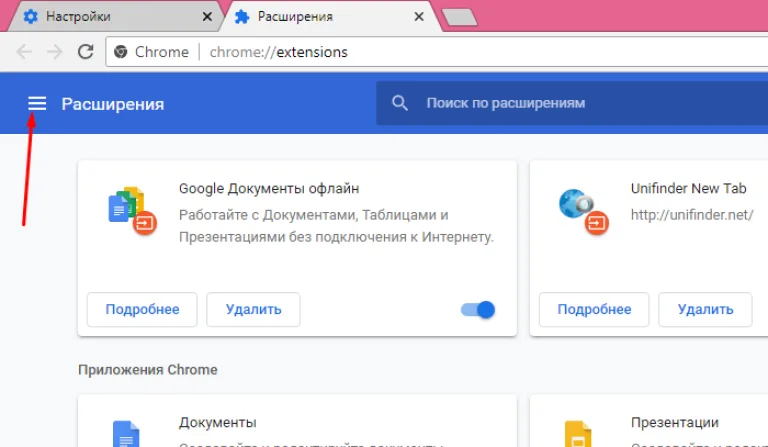Click the http://unifinder.net/ description text

point(692,215)
